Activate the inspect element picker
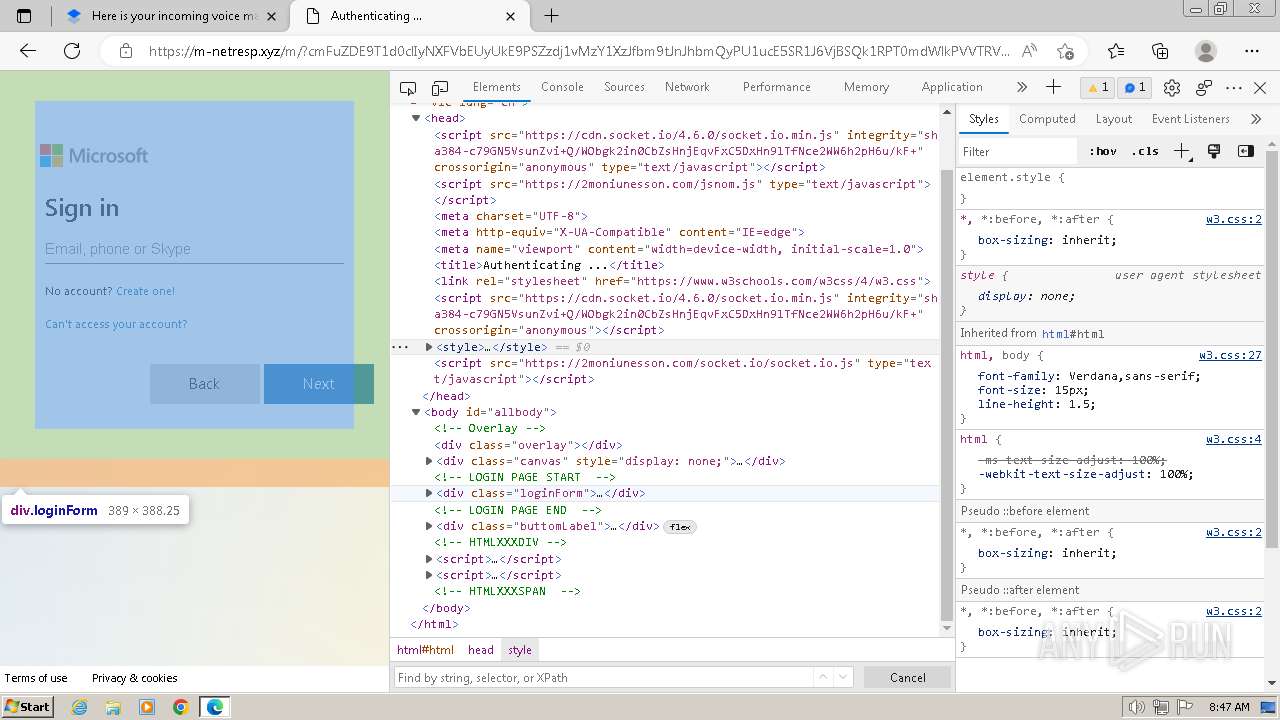The height and width of the screenshot is (720, 1280). (408, 88)
